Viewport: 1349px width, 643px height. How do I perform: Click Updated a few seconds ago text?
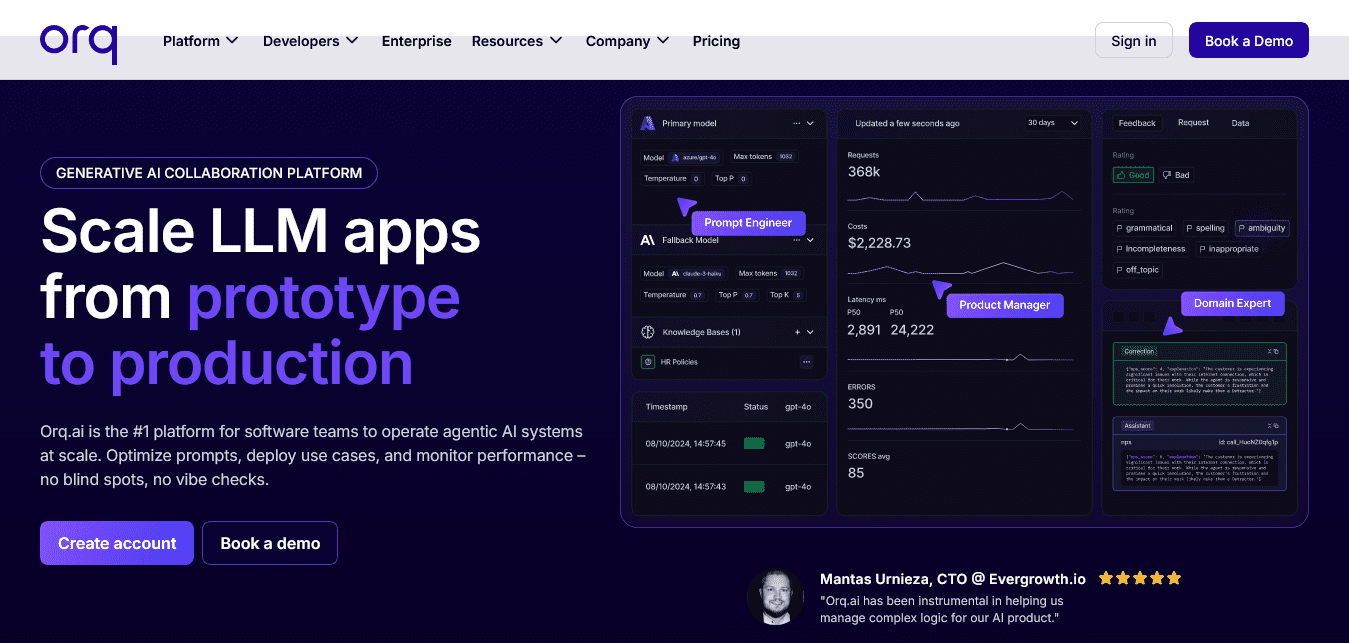pos(907,123)
